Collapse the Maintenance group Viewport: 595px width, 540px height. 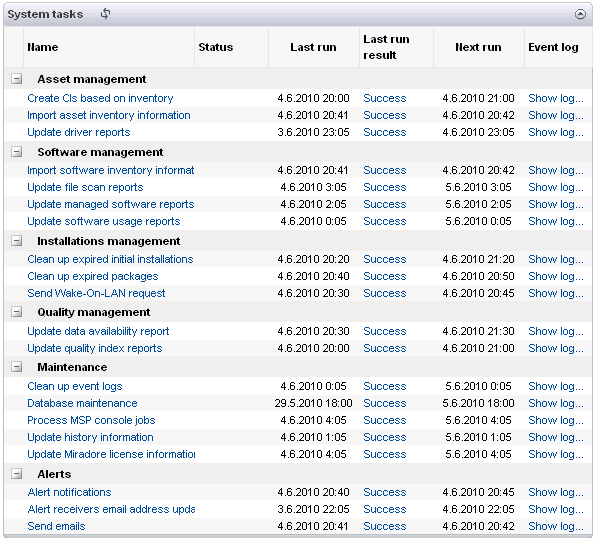point(16,367)
